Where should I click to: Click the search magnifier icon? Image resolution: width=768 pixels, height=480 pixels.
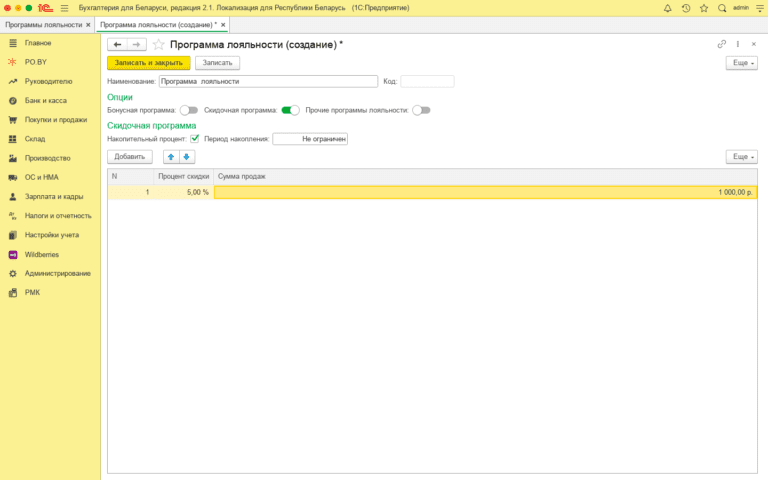(722, 8)
